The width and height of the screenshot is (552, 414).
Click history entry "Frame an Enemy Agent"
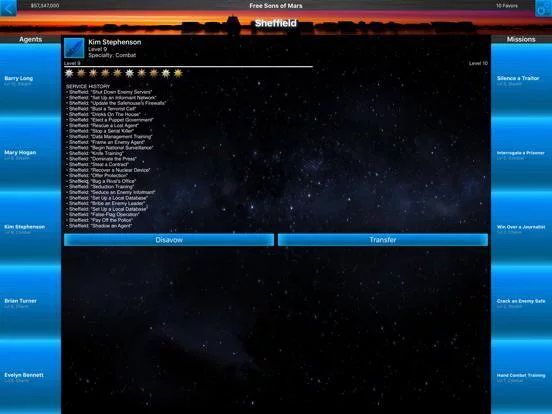(106, 142)
